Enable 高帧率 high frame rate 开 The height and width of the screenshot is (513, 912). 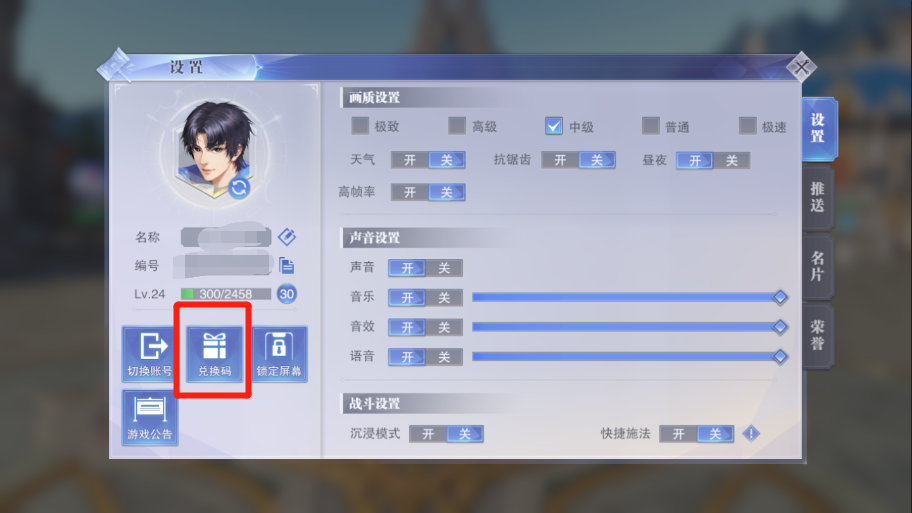(x=410, y=192)
